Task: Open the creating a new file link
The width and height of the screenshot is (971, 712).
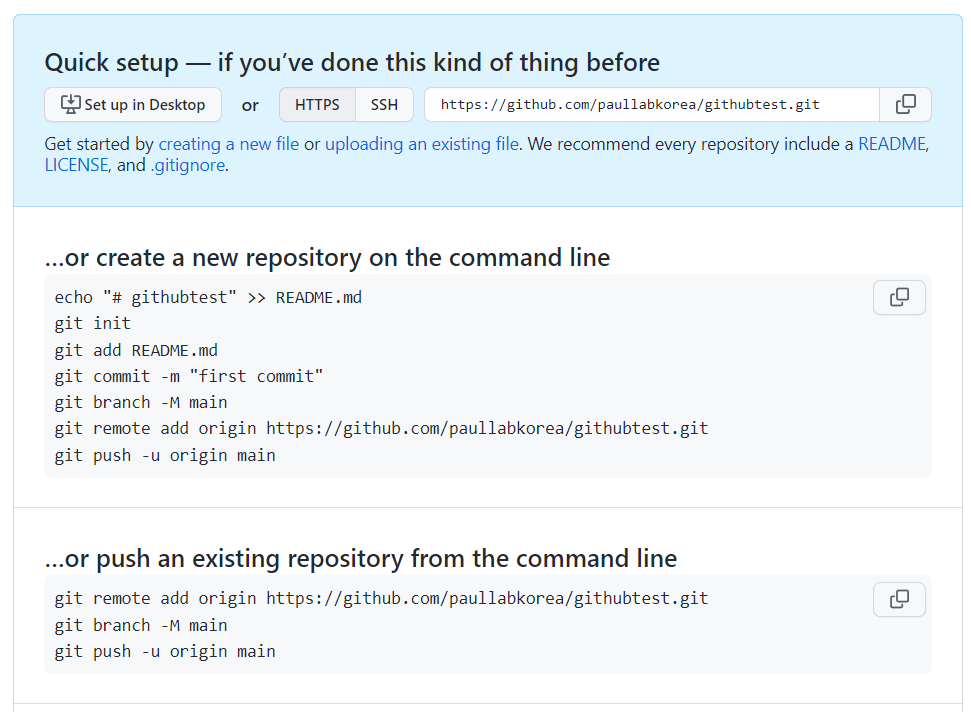Action: pos(229,144)
